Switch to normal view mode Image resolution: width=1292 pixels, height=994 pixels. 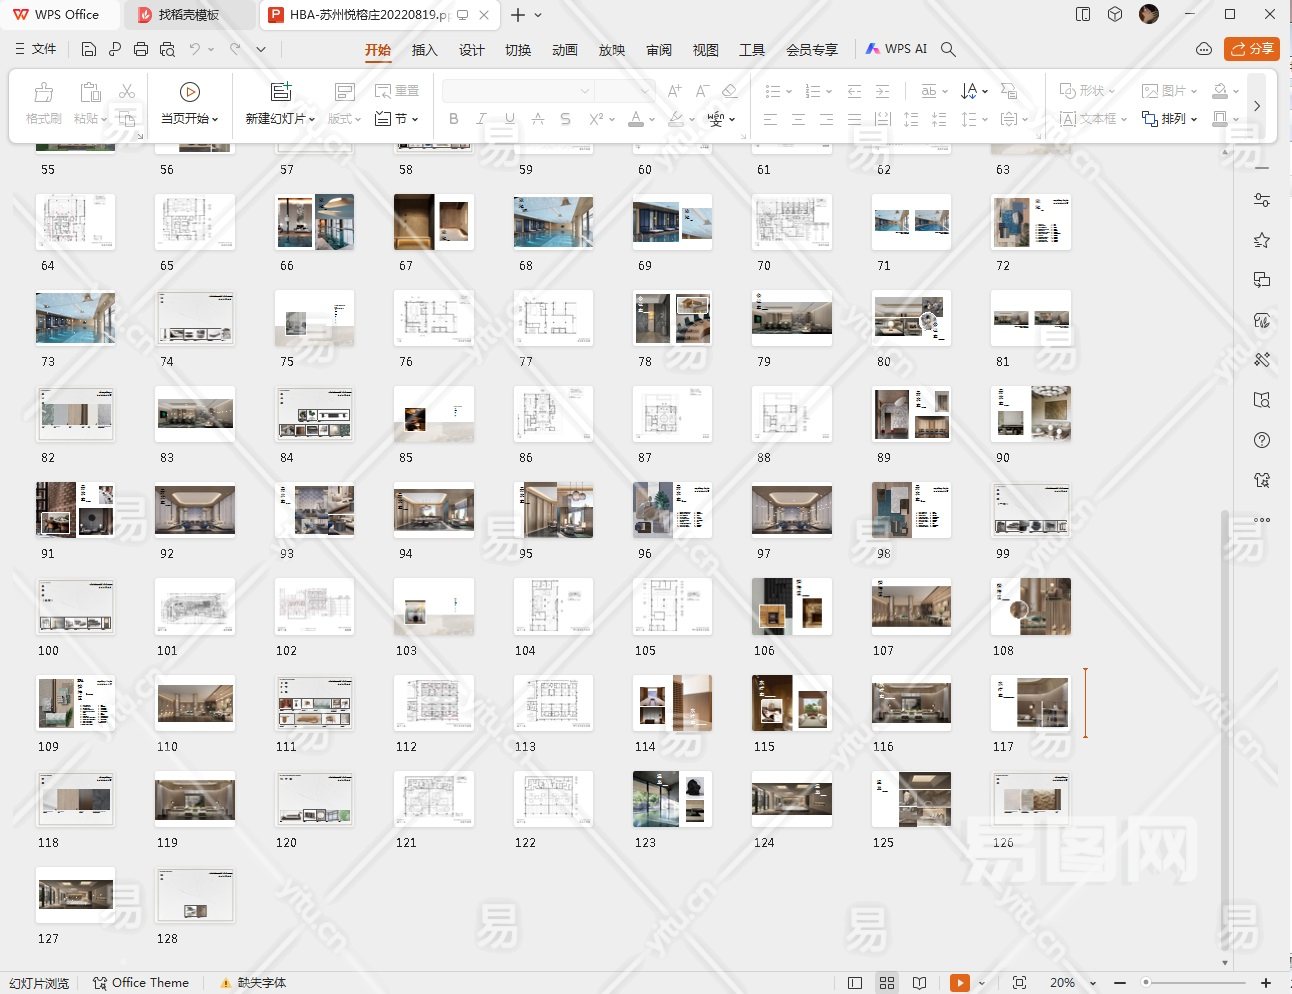coord(855,983)
